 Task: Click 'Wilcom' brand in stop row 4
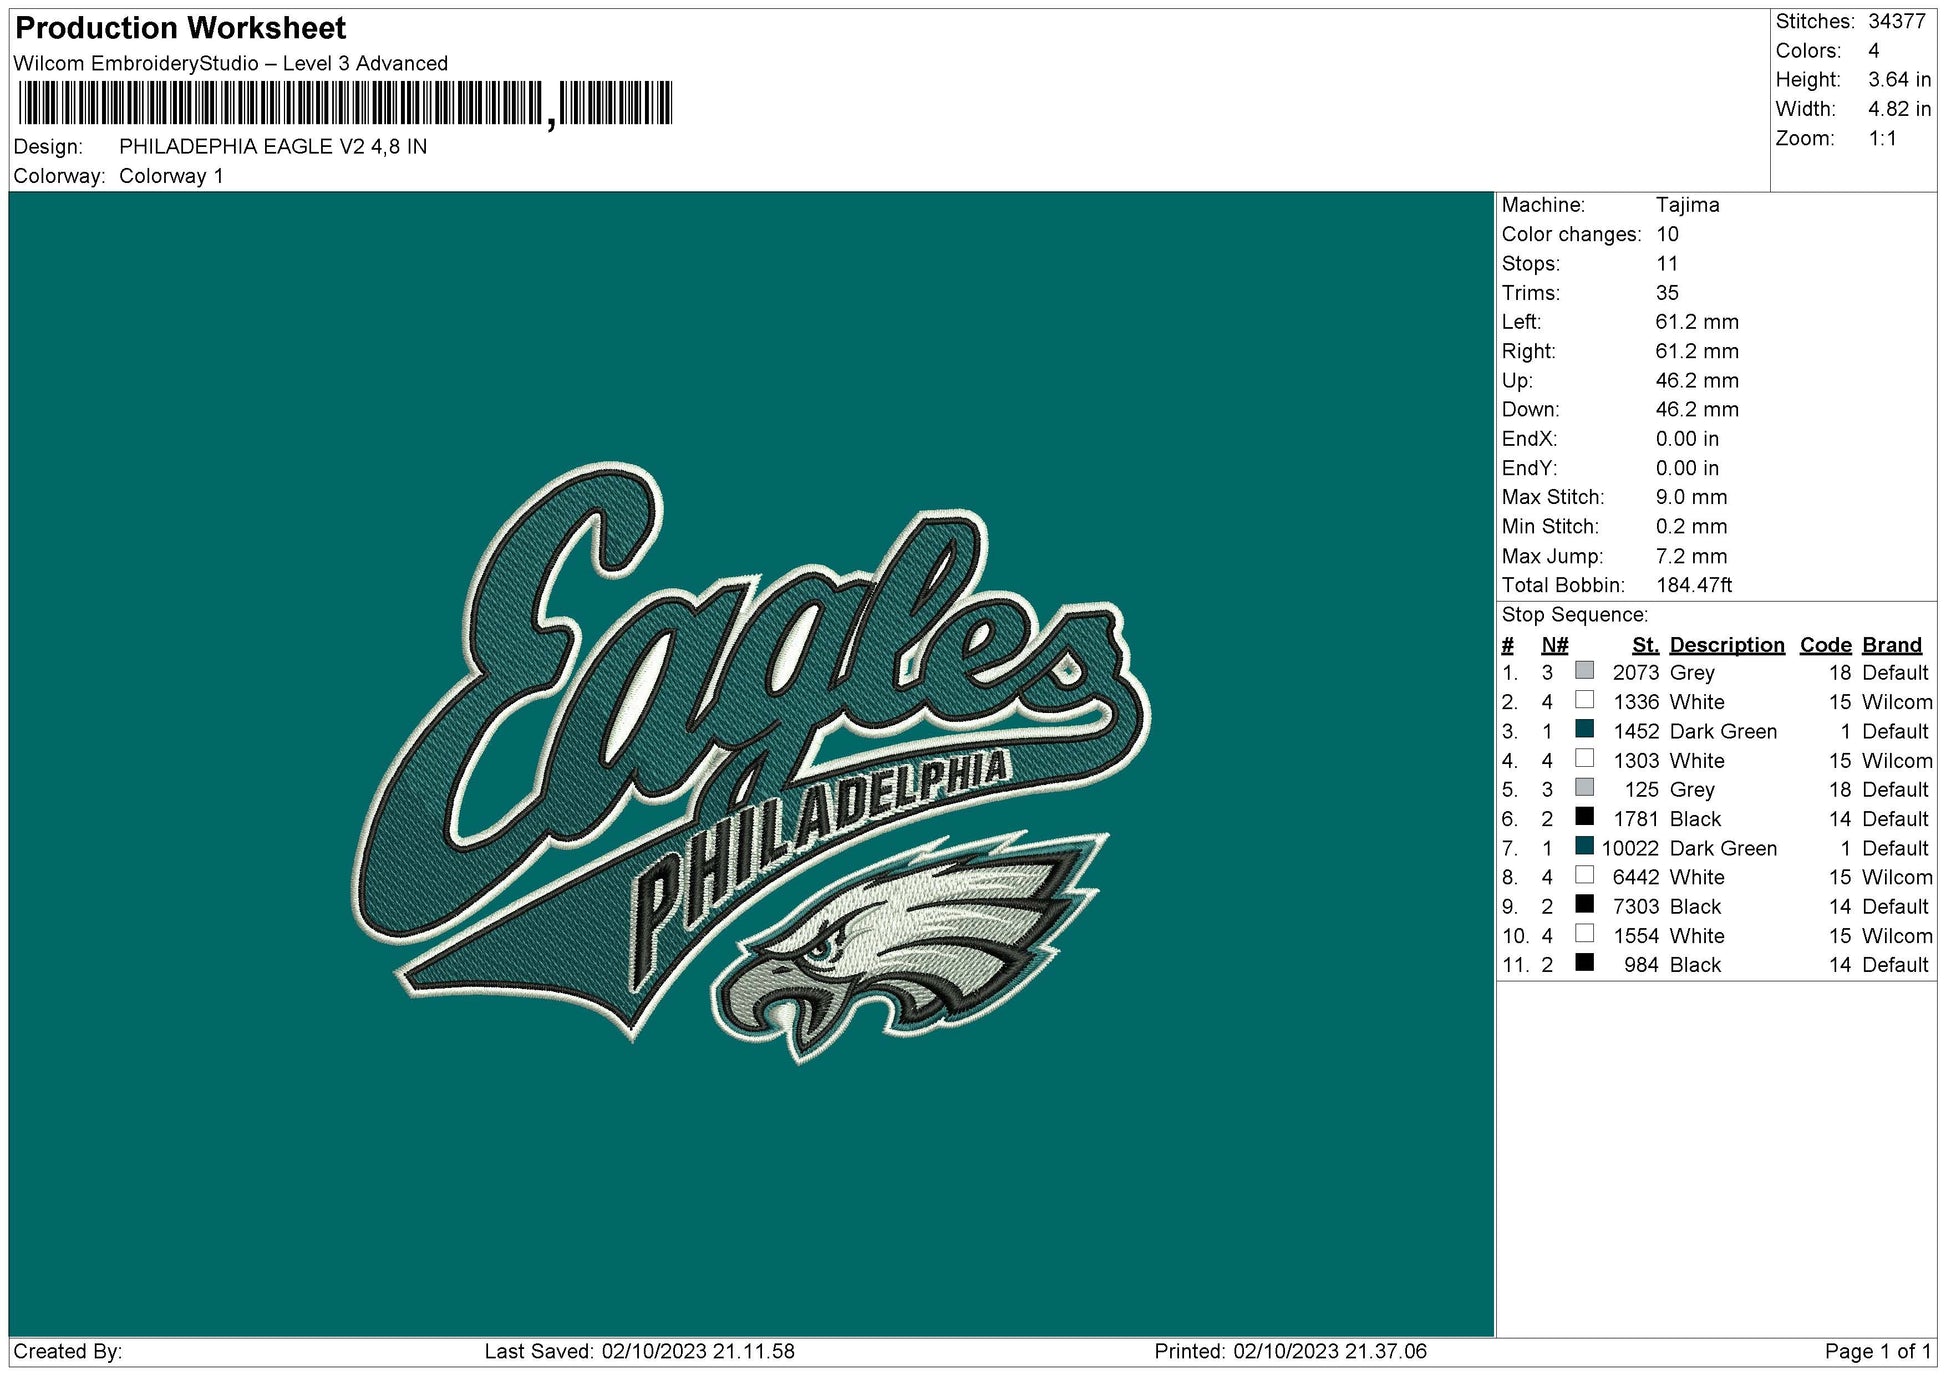(1897, 761)
